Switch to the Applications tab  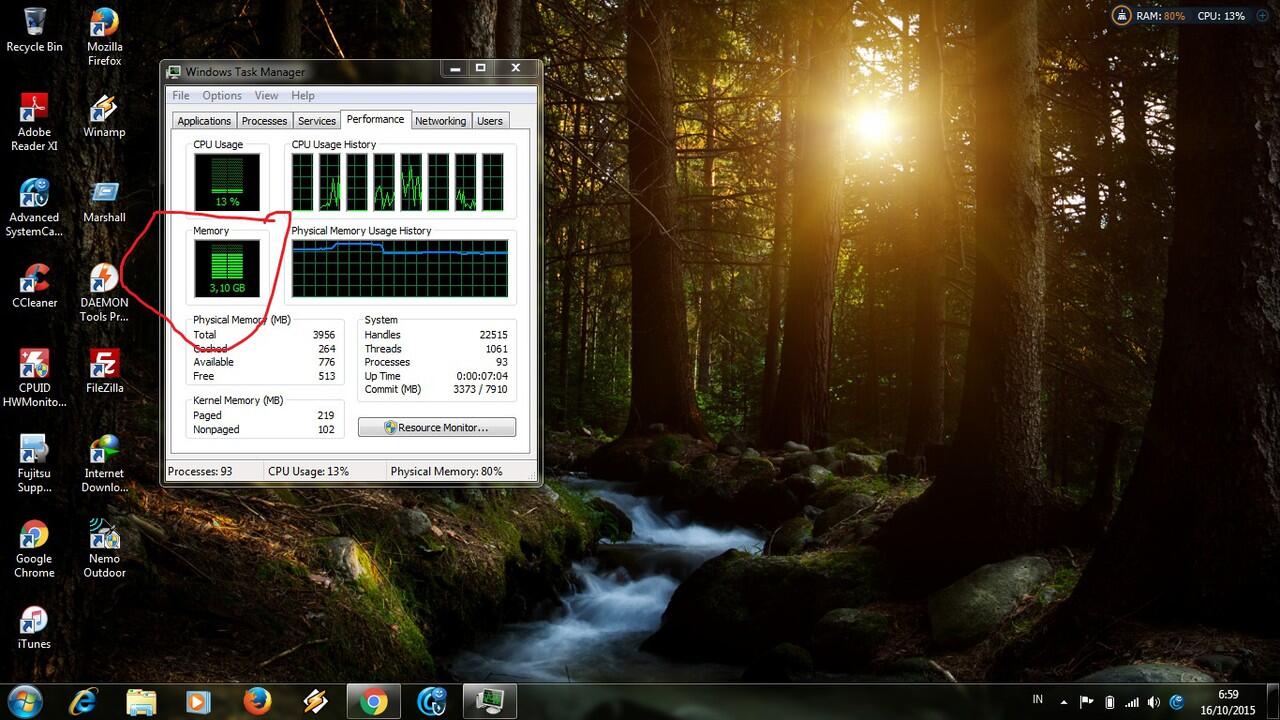(204, 121)
